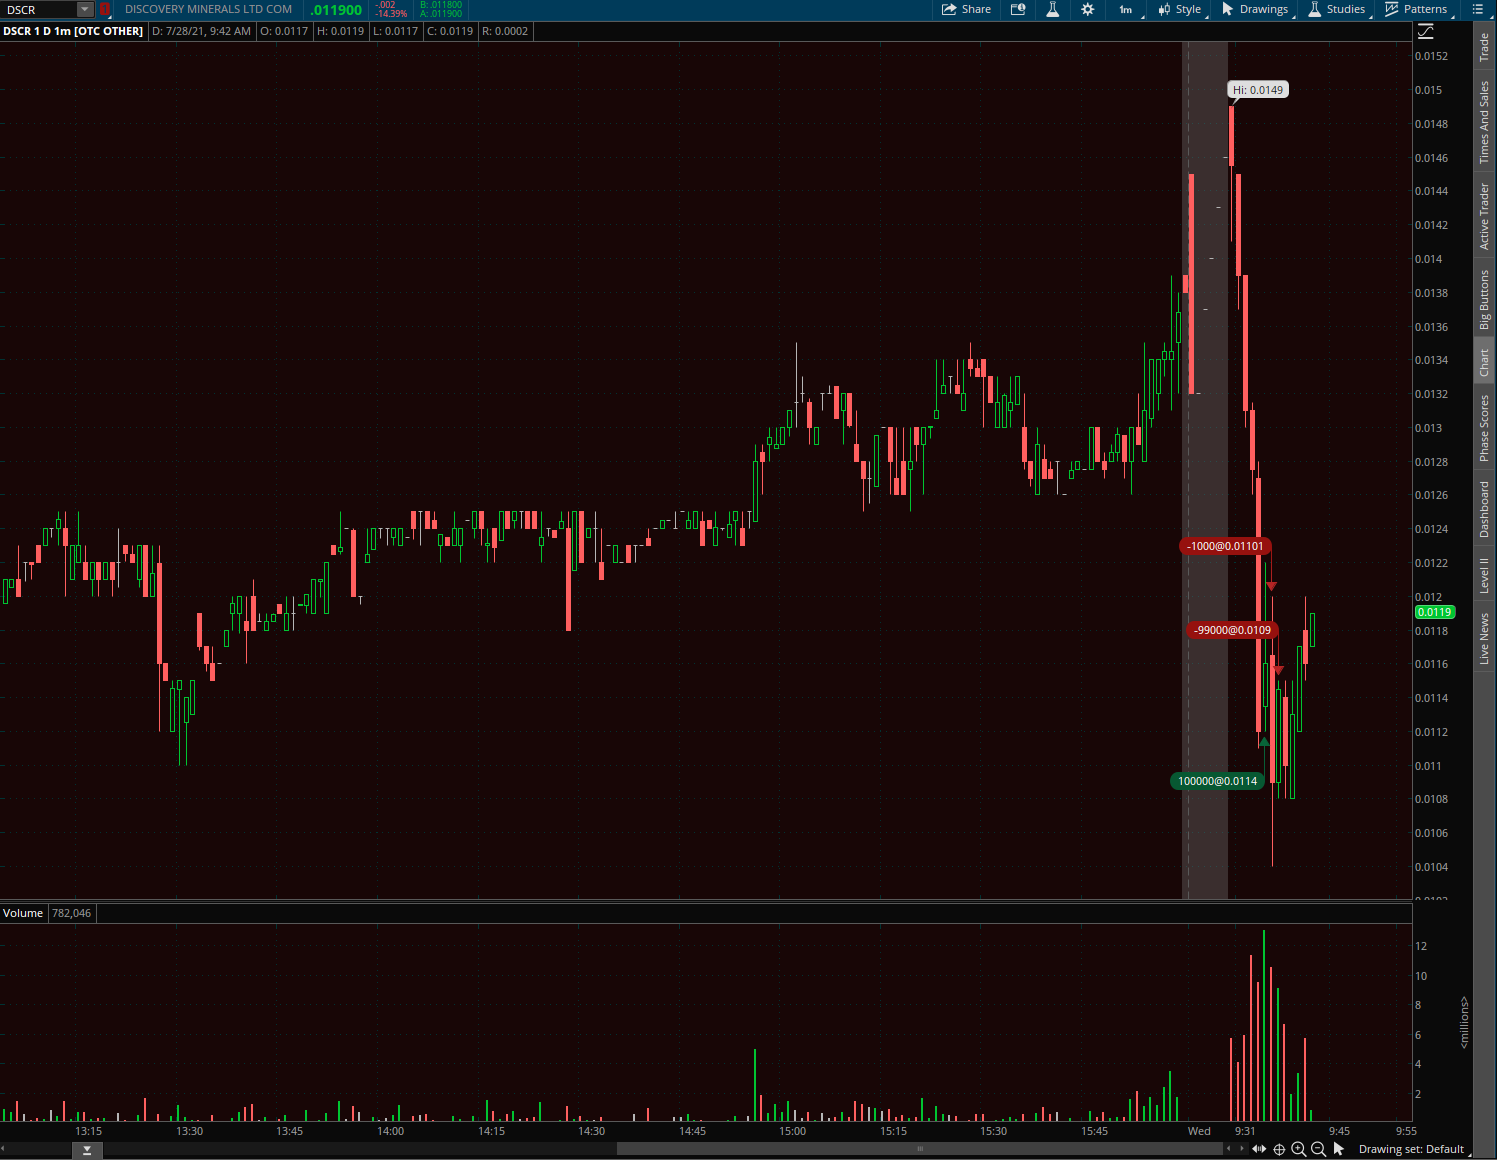1497x1160 pixels.
Task: Click the scrollbar right arrow
Action: pyautogui.click(x=1242, y=1149)
